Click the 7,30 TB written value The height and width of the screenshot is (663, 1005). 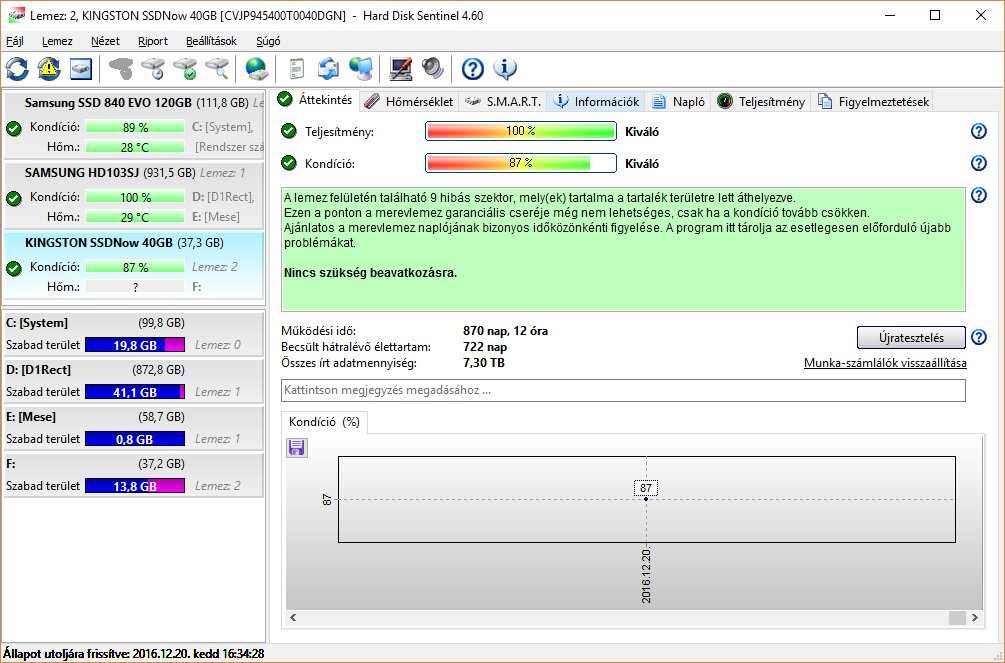(483, 363)
